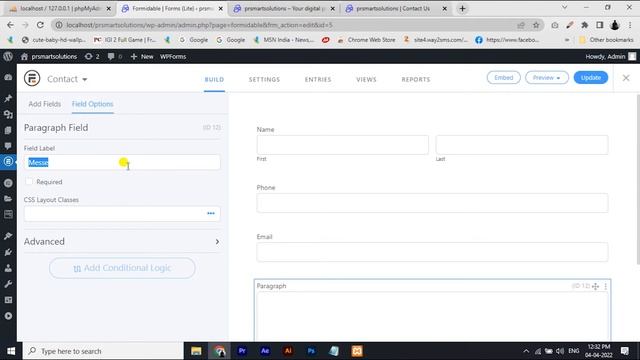
Task: Open the Formidable sidebar icon
Action: (8, 162)
